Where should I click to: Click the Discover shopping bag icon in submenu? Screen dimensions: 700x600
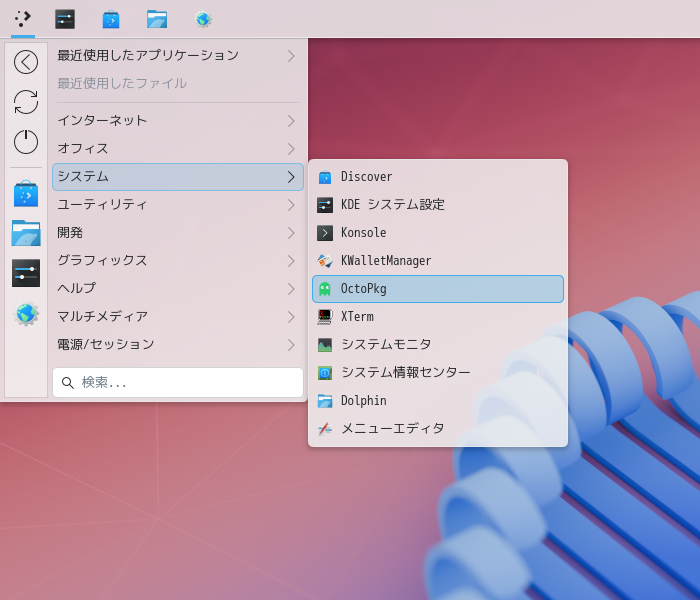(x=325, y=177)
